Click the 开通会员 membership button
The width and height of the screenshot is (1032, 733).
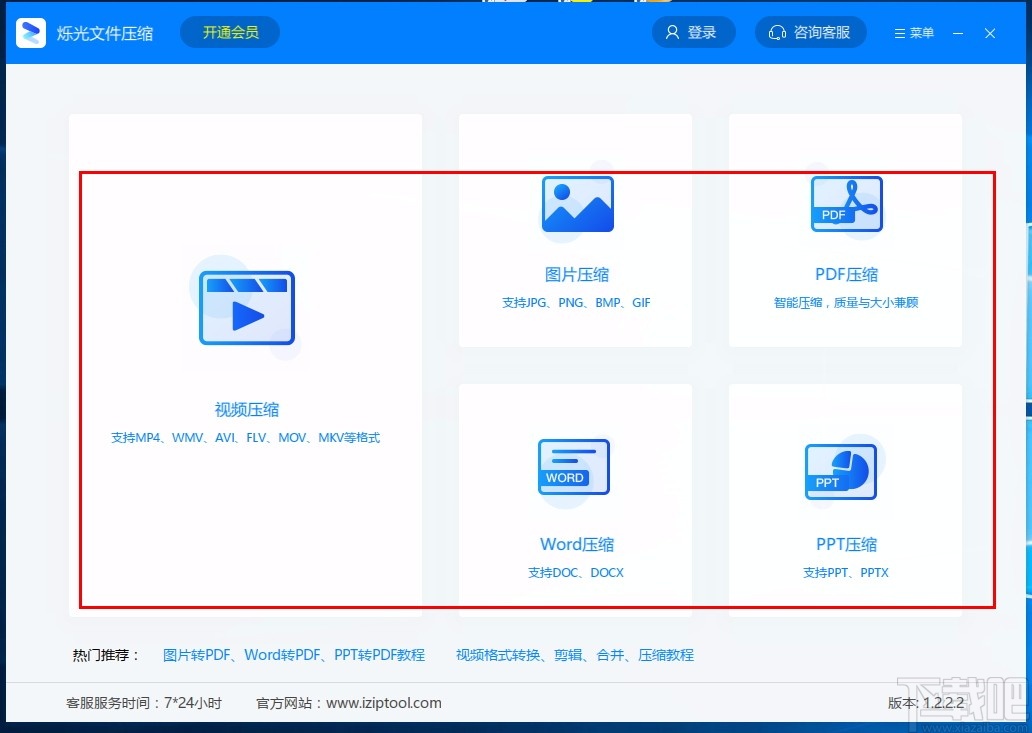click(x=229, y=32)
